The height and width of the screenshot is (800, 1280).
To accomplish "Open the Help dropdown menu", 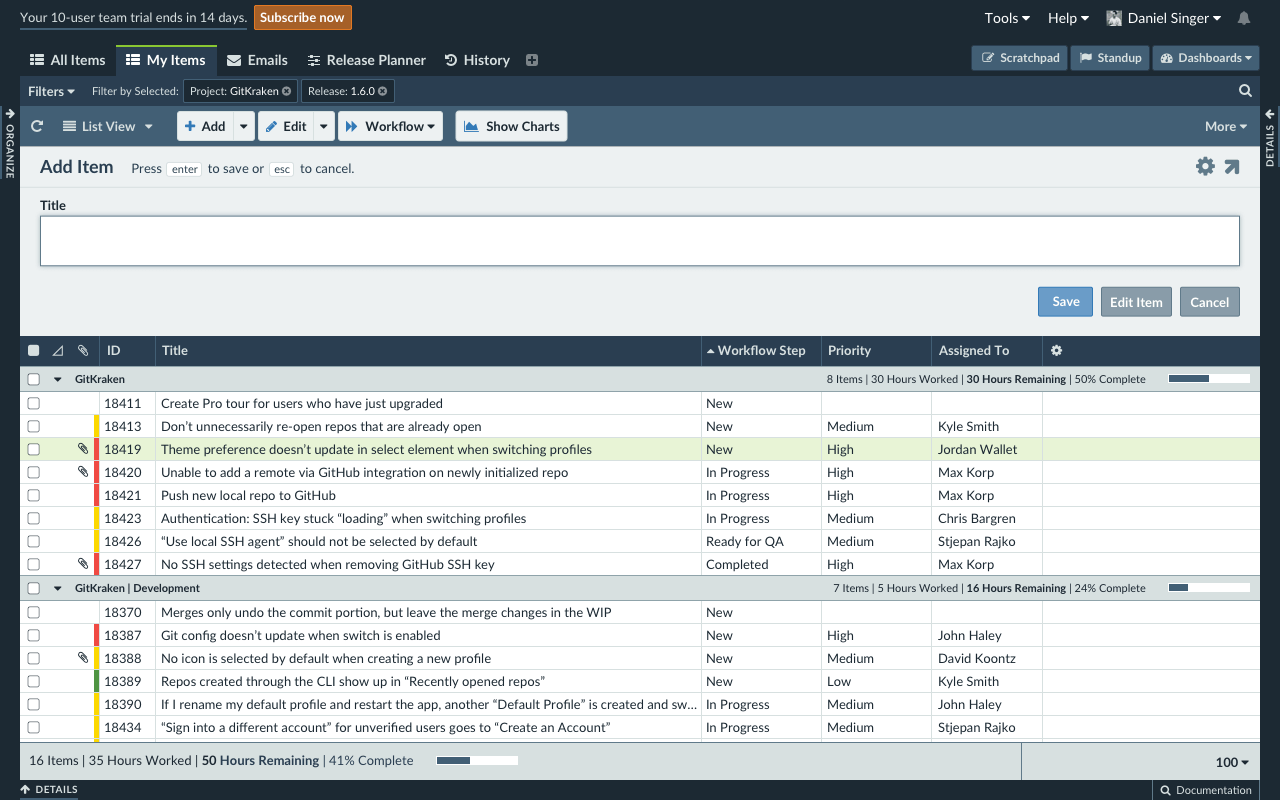I will click(1068, 18).
